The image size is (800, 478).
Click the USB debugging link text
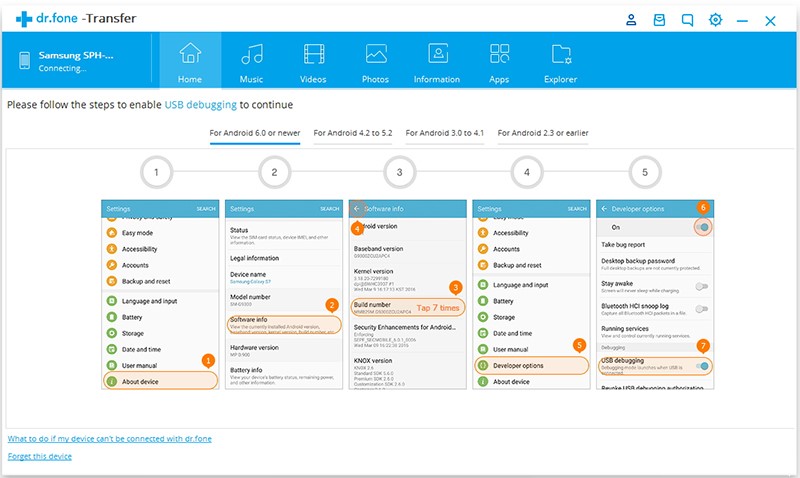click(x=201, y=105)
